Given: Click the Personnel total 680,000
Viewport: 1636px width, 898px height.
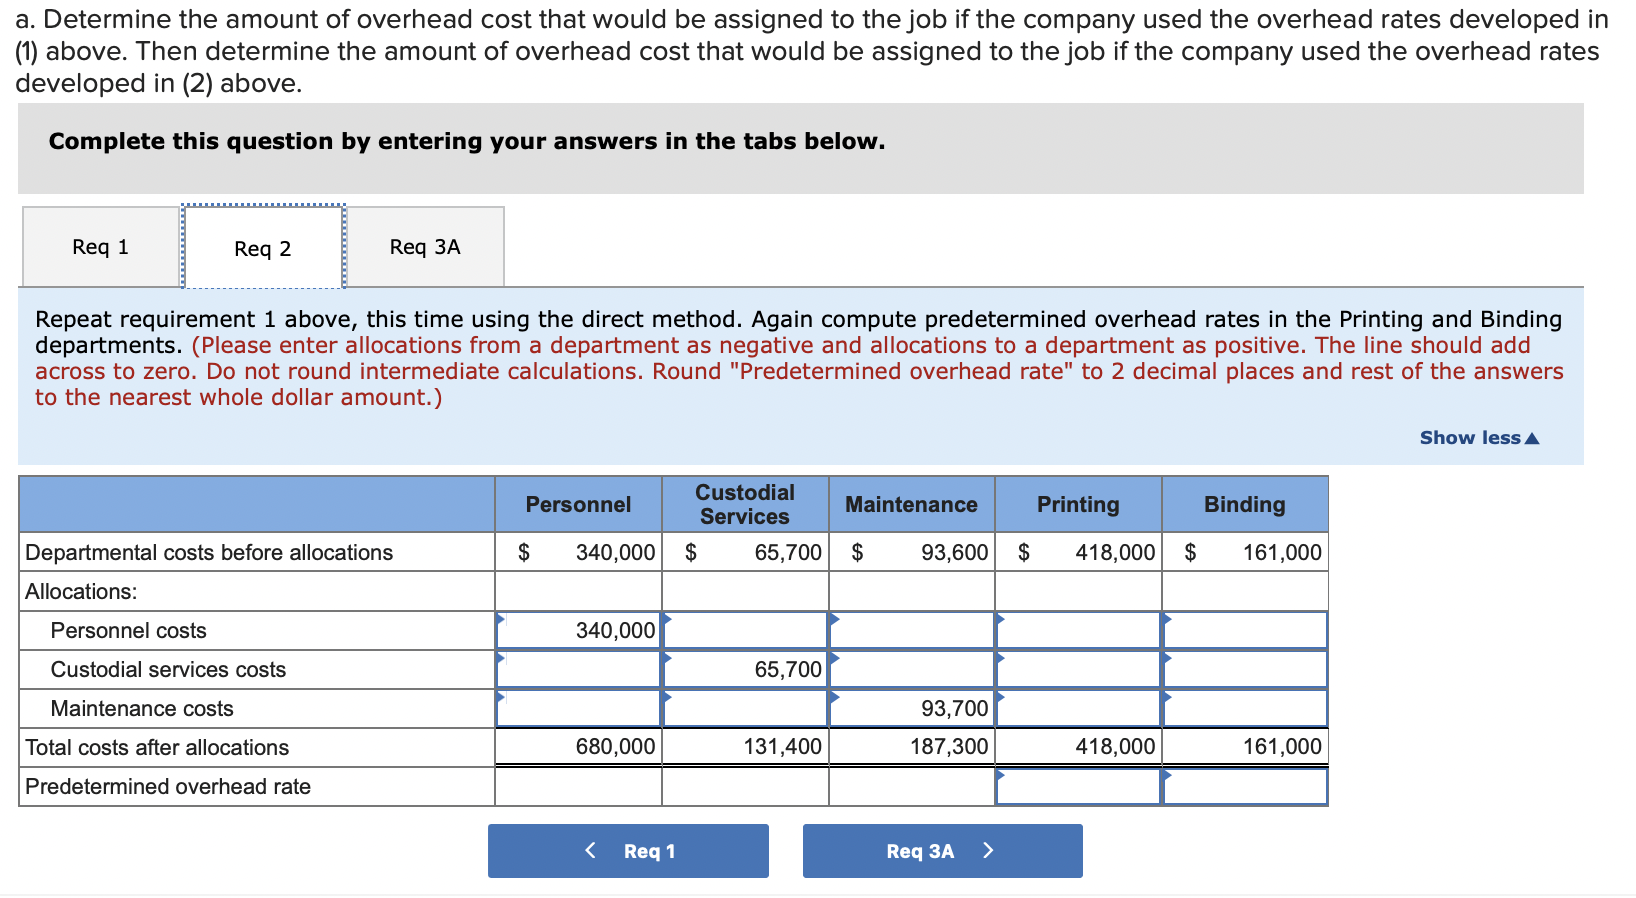Looking at the screenshot, I should 615,747.
